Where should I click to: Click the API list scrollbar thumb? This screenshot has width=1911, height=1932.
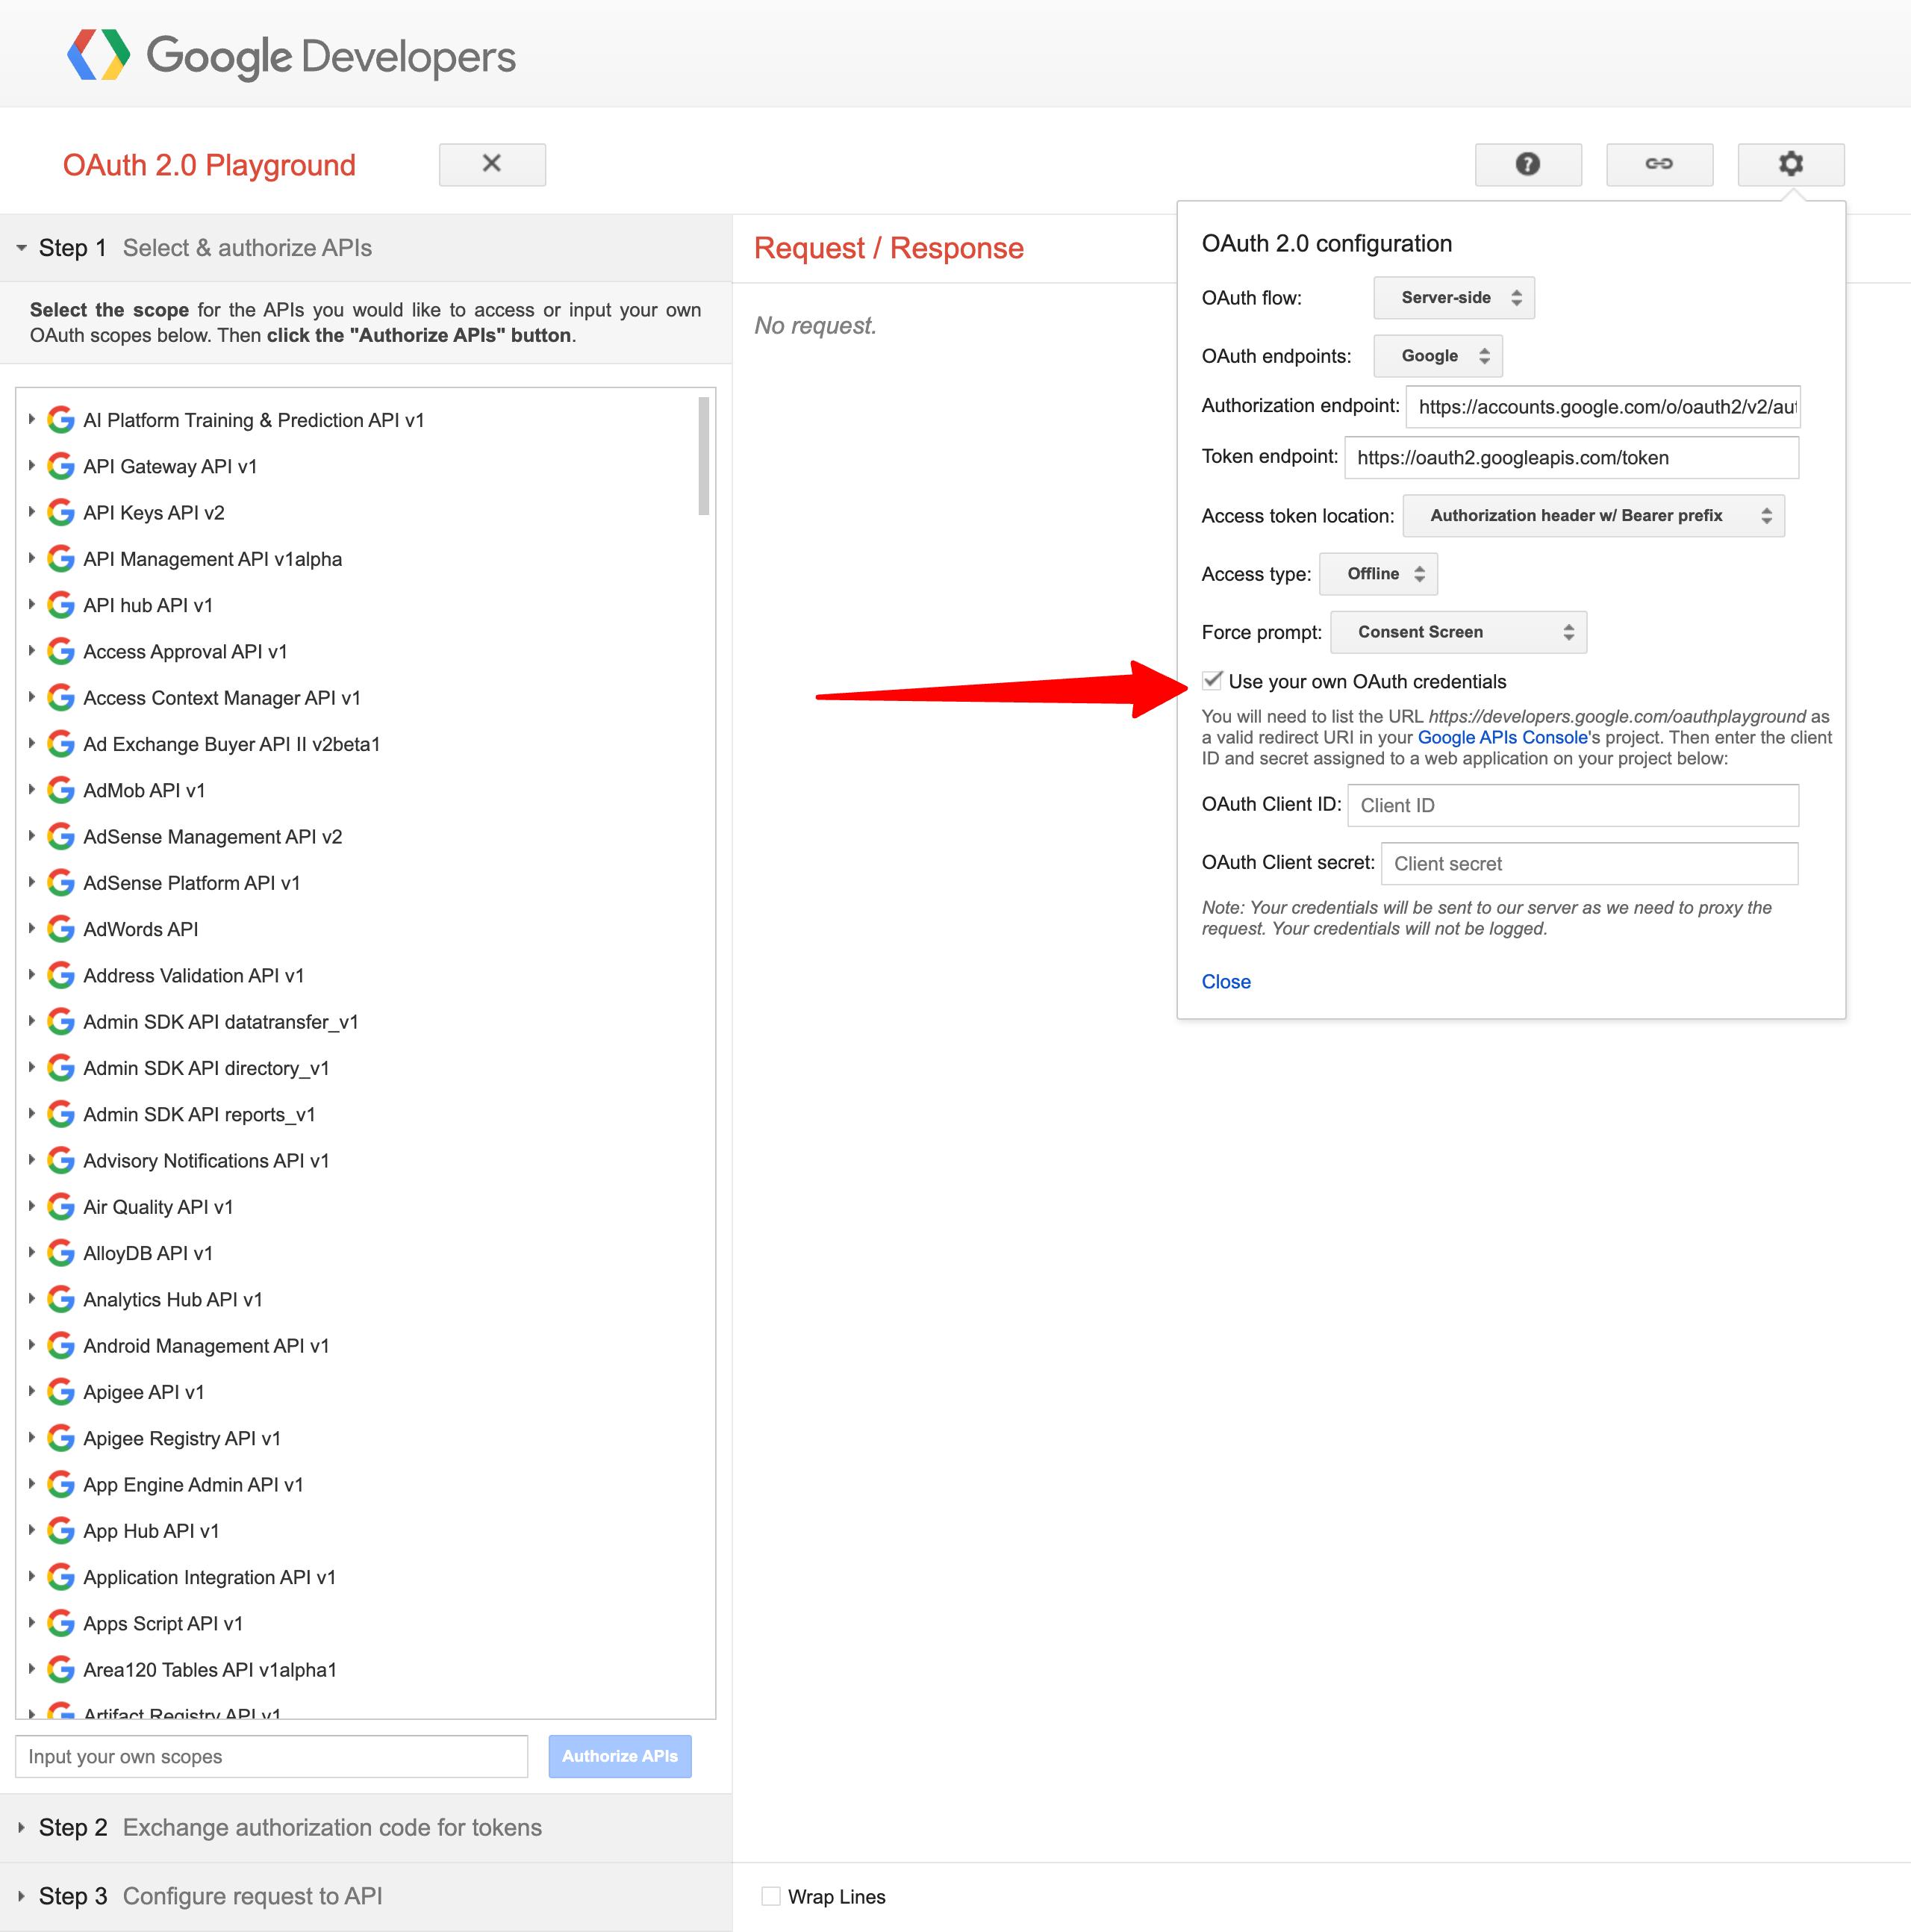click(703, 456)
